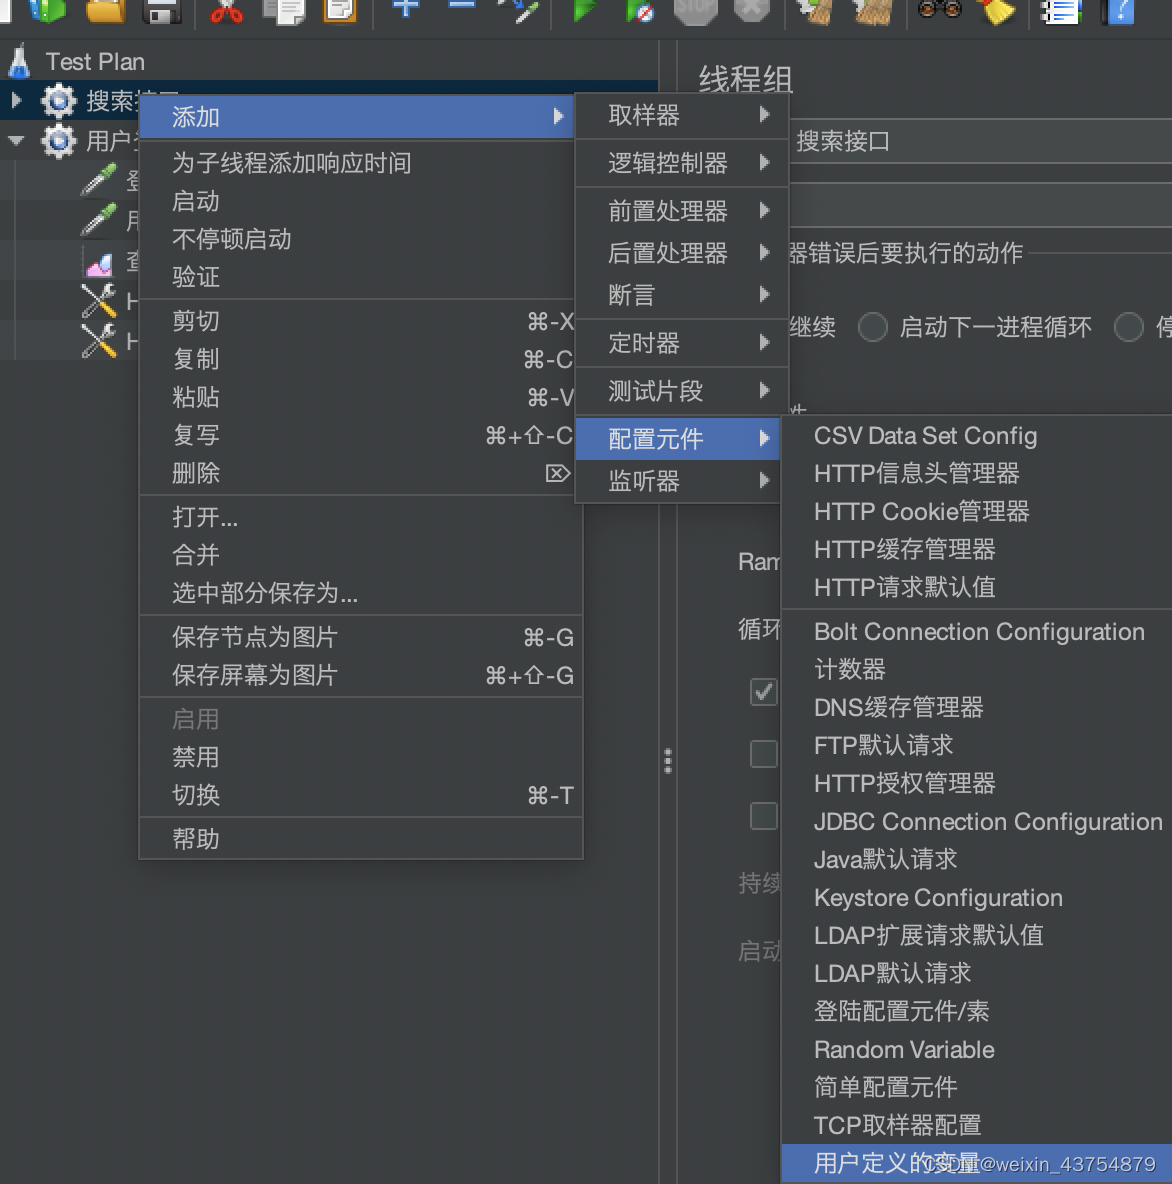Uncheck the ticked checkbox in thread group panel
The height and width of the screenshot is (1184, 1172).
tap(763, 692)
